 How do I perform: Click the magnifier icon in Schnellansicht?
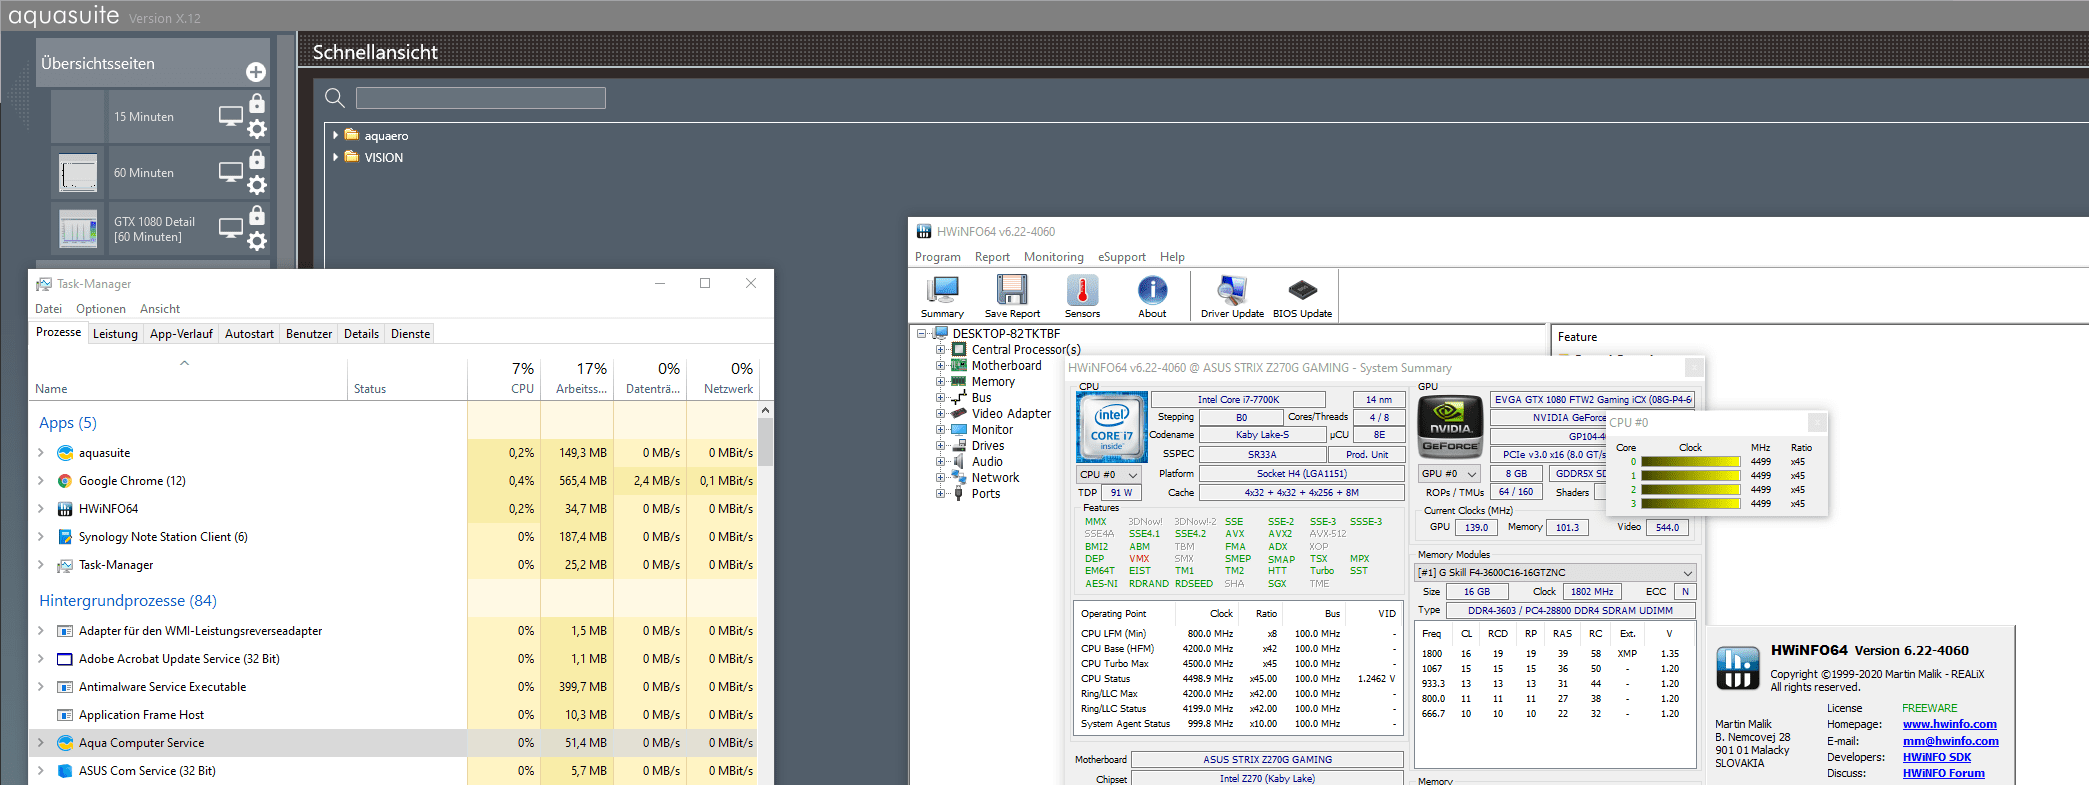pyautogui.click(x=335, y=97)
